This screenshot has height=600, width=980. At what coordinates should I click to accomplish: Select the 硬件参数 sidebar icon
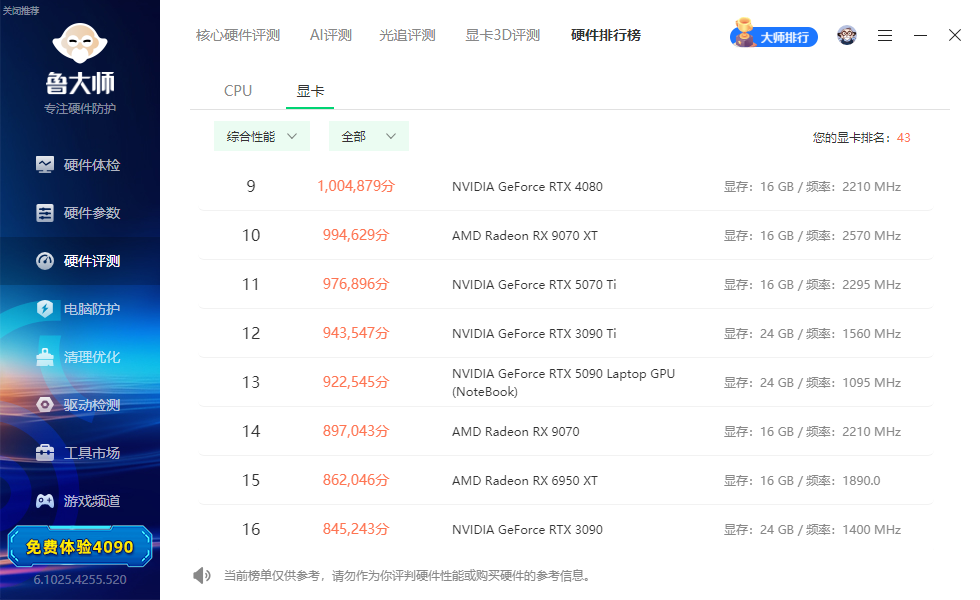45,213
